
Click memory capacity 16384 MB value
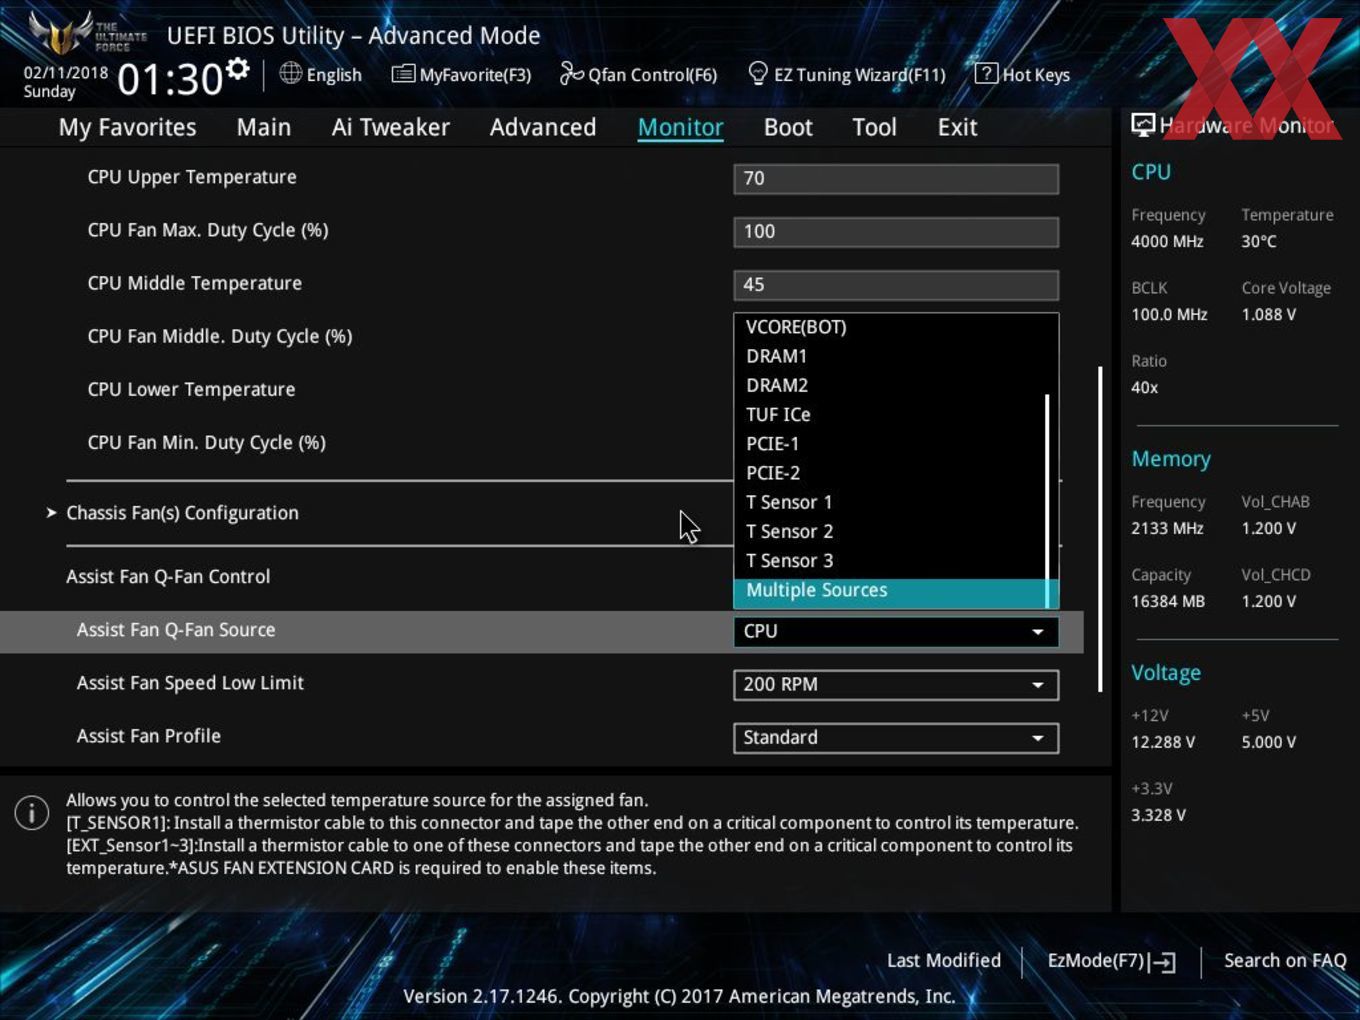click(x=1168, y=601)
